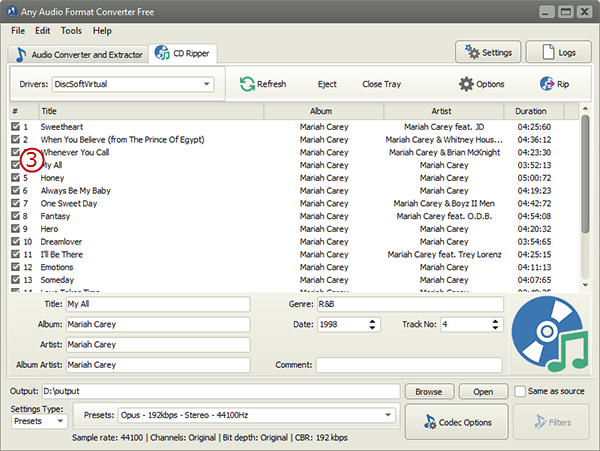Increase the Date year value
The width and height of the screenshot is (600, 451).
pos(372,321)
